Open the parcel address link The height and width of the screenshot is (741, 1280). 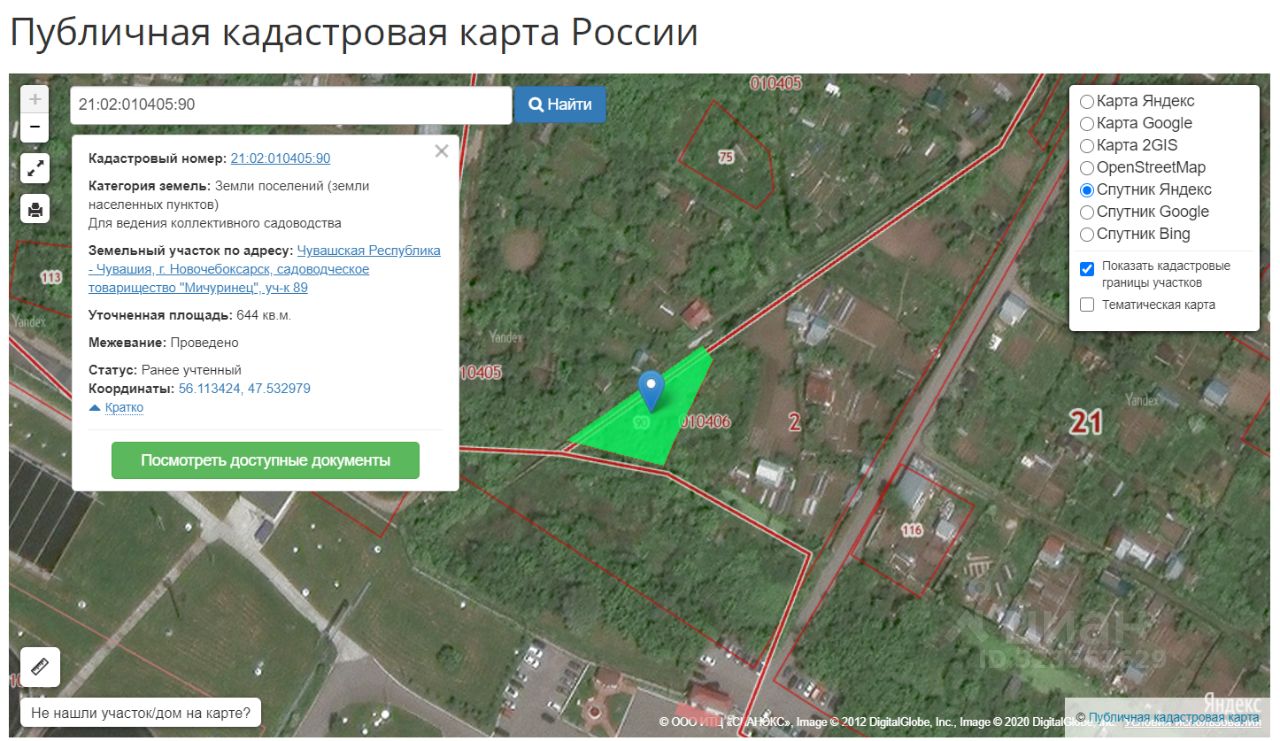[x=265, y=269]
